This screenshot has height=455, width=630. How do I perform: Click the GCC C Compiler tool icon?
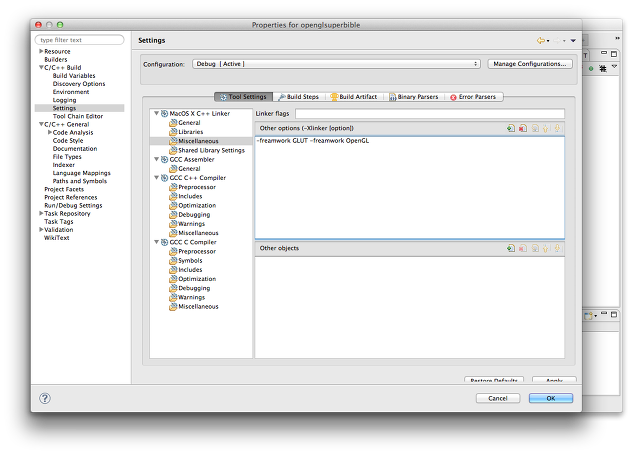point(164,242)
